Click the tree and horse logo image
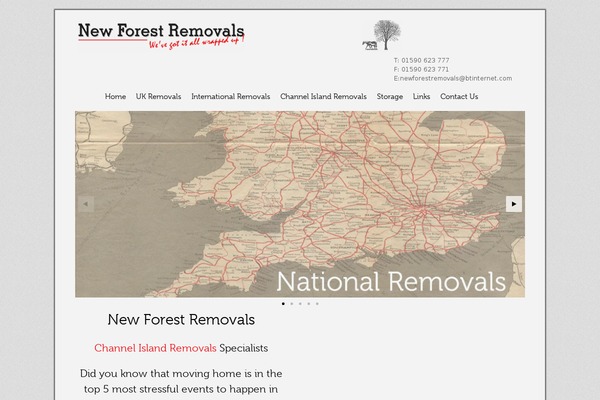Viewport: 600px width, 400px height. 382,36
